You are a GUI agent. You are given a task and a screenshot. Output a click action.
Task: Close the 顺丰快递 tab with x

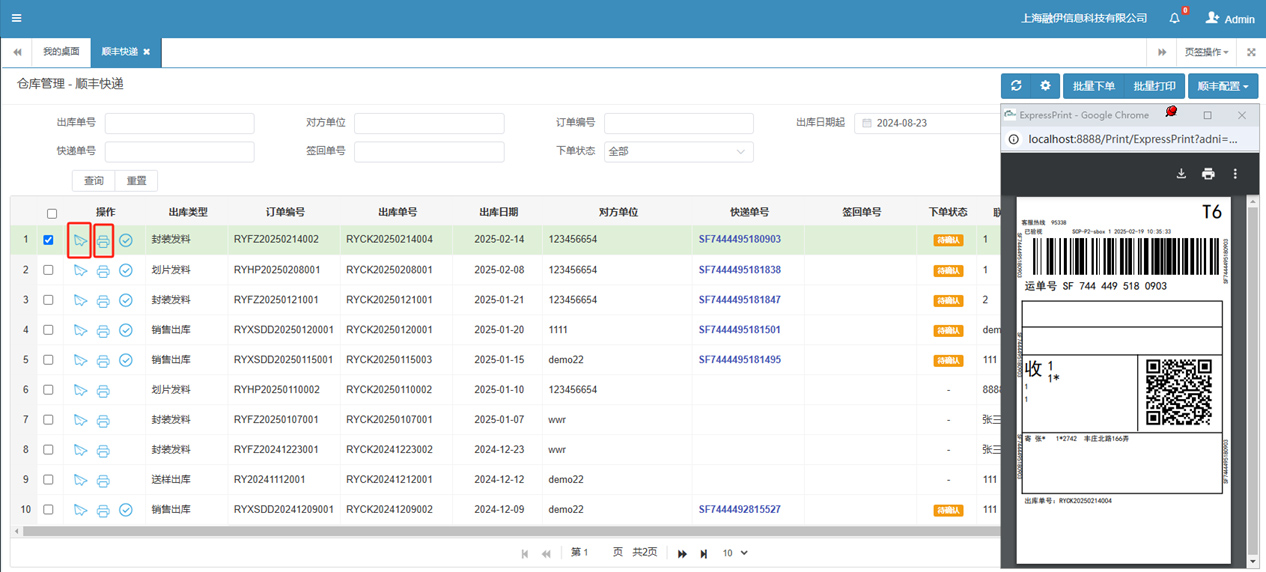147,52
